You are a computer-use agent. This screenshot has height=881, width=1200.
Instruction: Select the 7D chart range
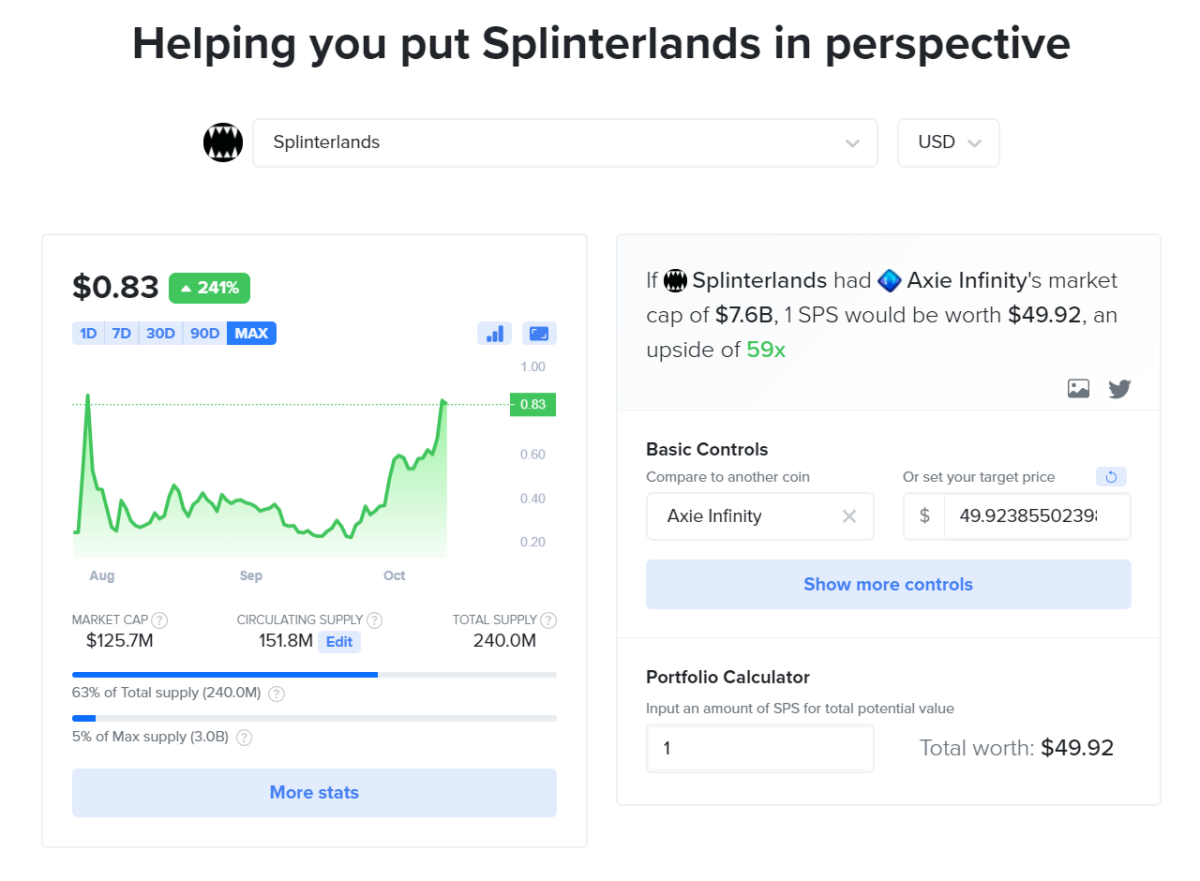pyautogui.click(x=122, y=333)
